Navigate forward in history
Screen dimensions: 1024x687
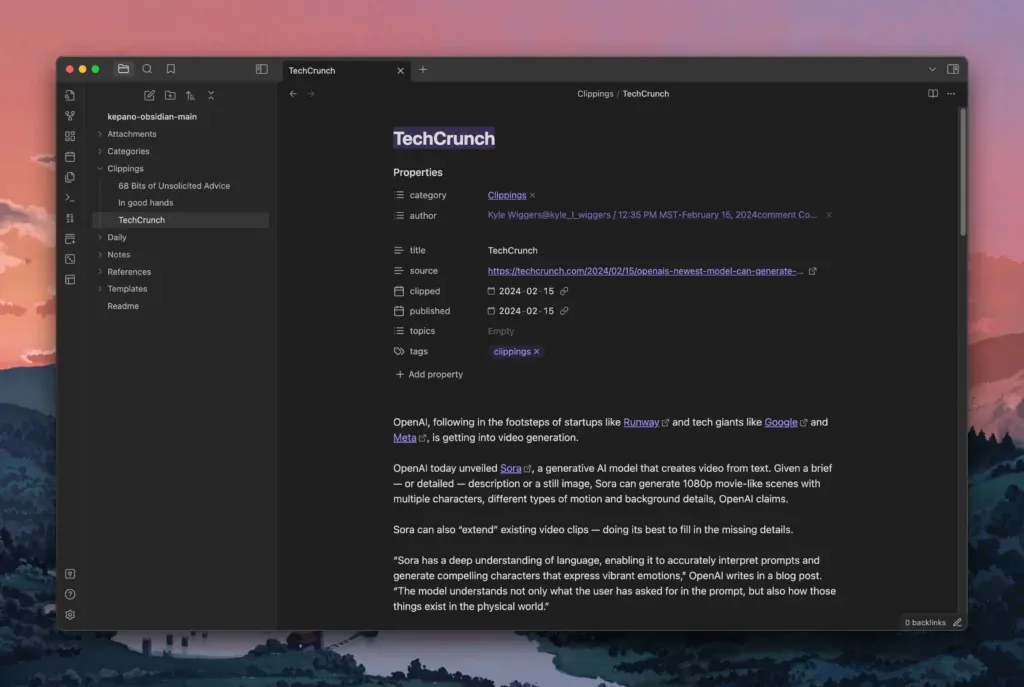click(311, 93)
